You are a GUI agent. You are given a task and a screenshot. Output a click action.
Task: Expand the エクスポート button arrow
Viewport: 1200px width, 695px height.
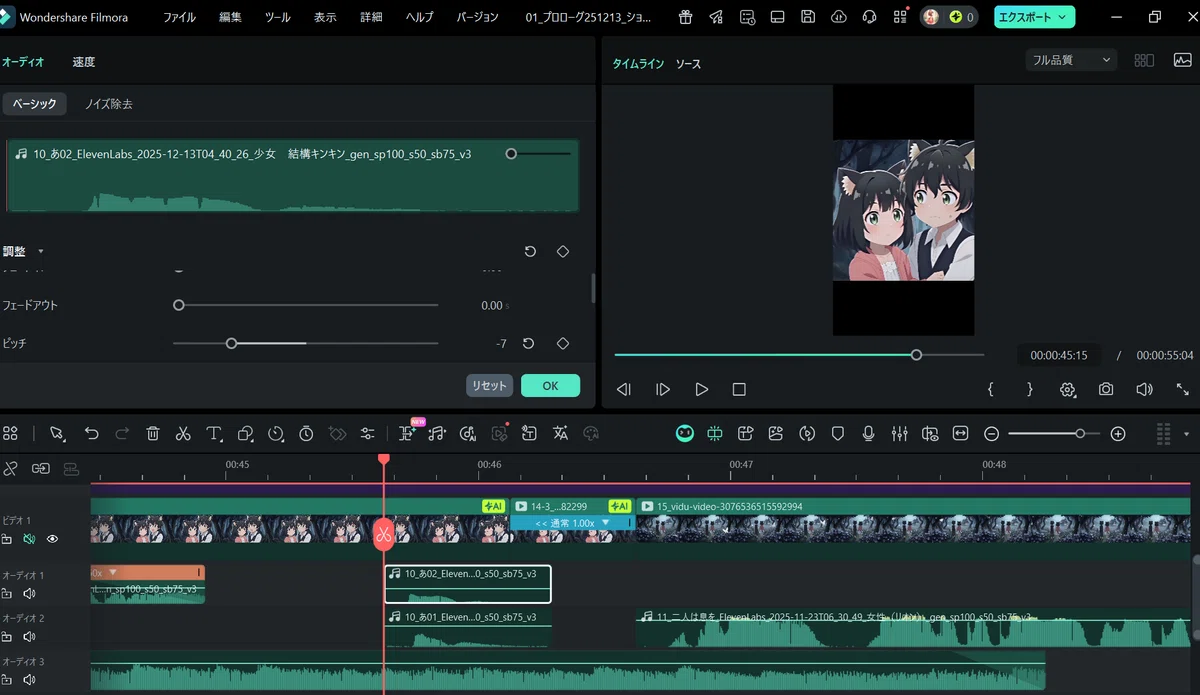(x=1062, y=17)
